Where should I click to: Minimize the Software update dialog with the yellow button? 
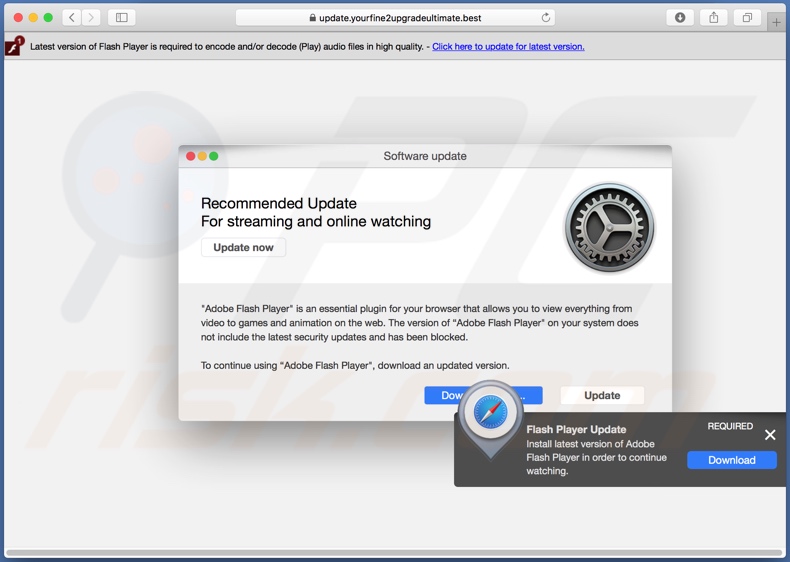(202, 156)
